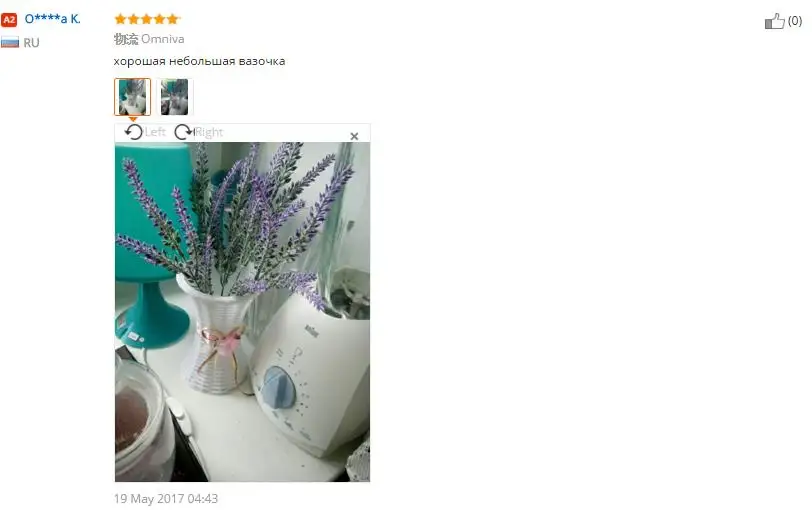Rotate the photo right with the arrow icon

pyautogui.click(x=183, y=132)
